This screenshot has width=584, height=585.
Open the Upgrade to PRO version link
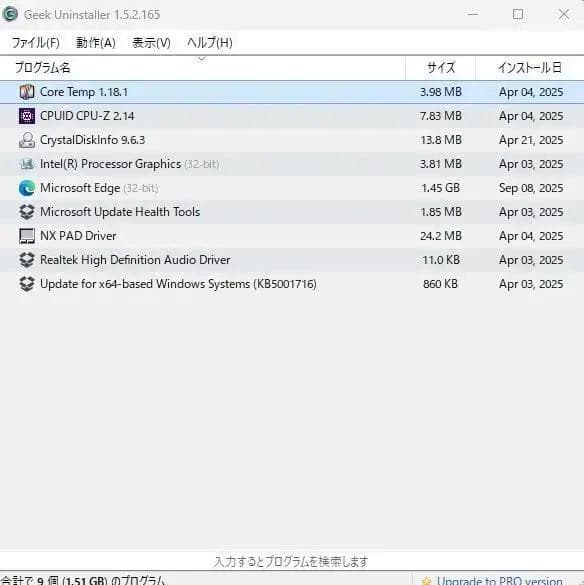(499, 581)
